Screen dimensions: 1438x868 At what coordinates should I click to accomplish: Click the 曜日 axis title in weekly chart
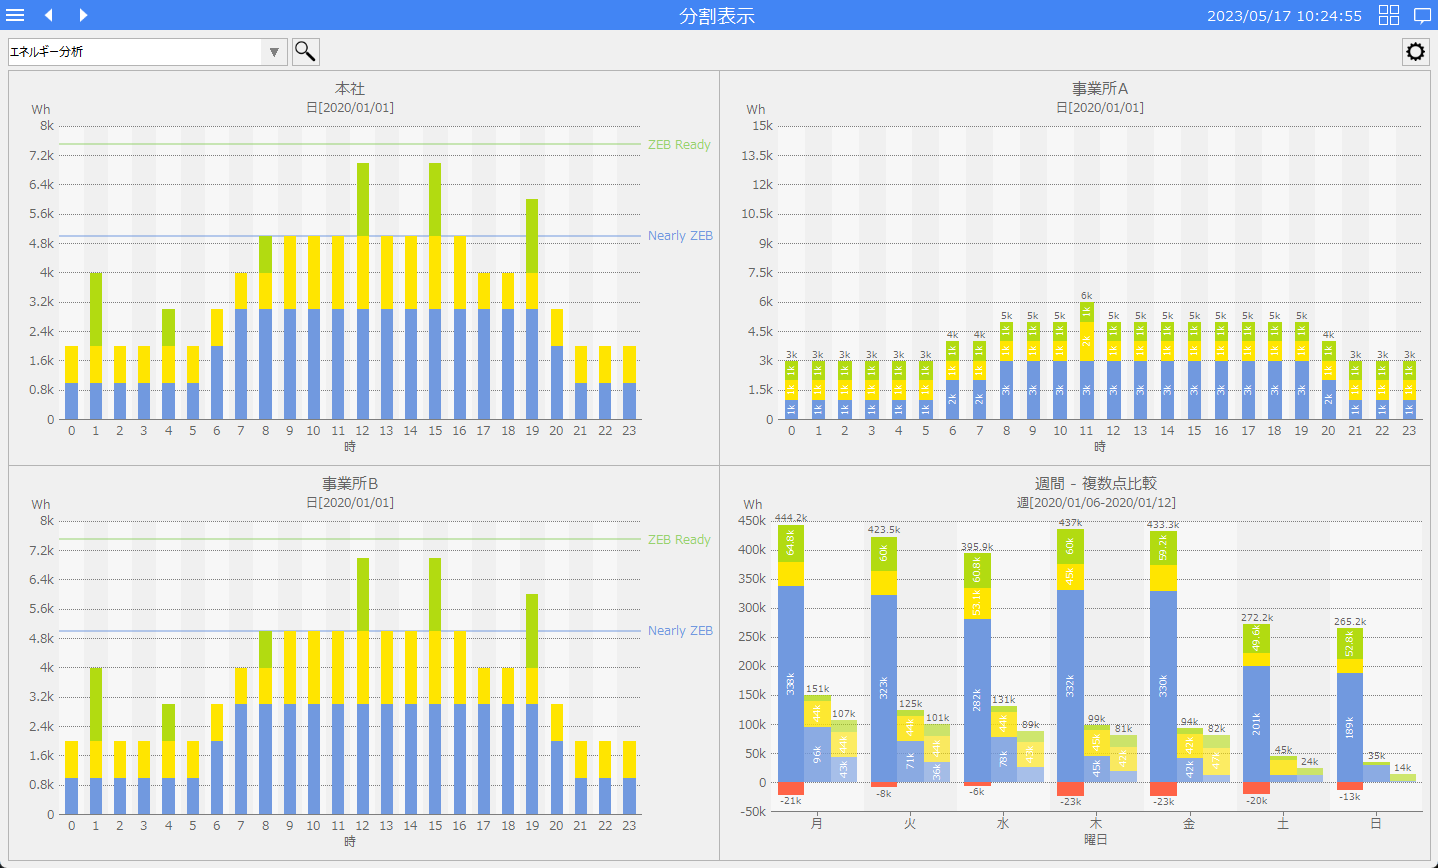(1096, 840)
